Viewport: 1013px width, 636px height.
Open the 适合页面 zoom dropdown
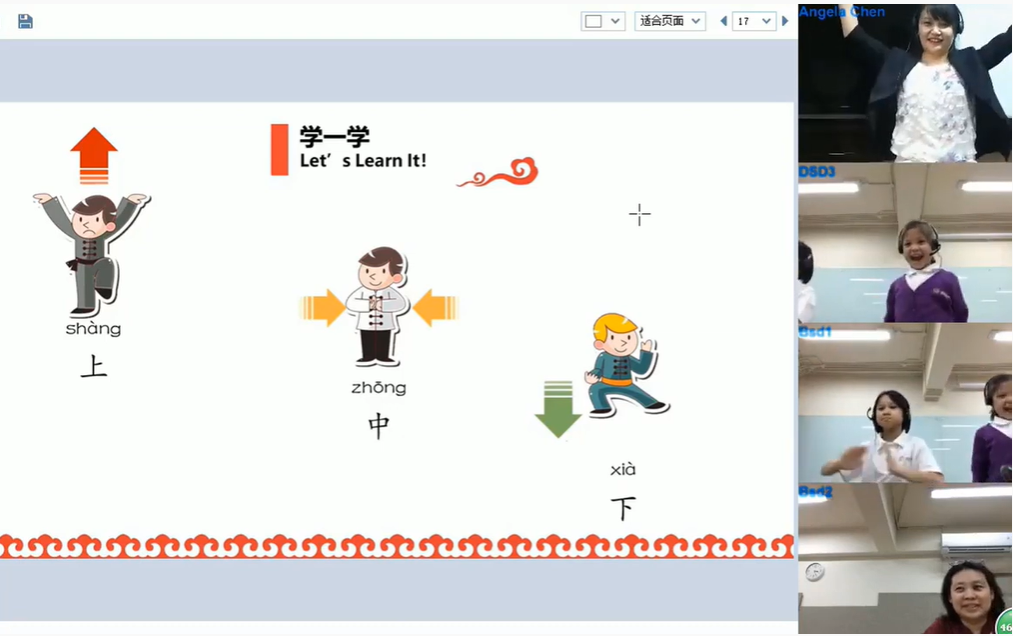(670, 21)
